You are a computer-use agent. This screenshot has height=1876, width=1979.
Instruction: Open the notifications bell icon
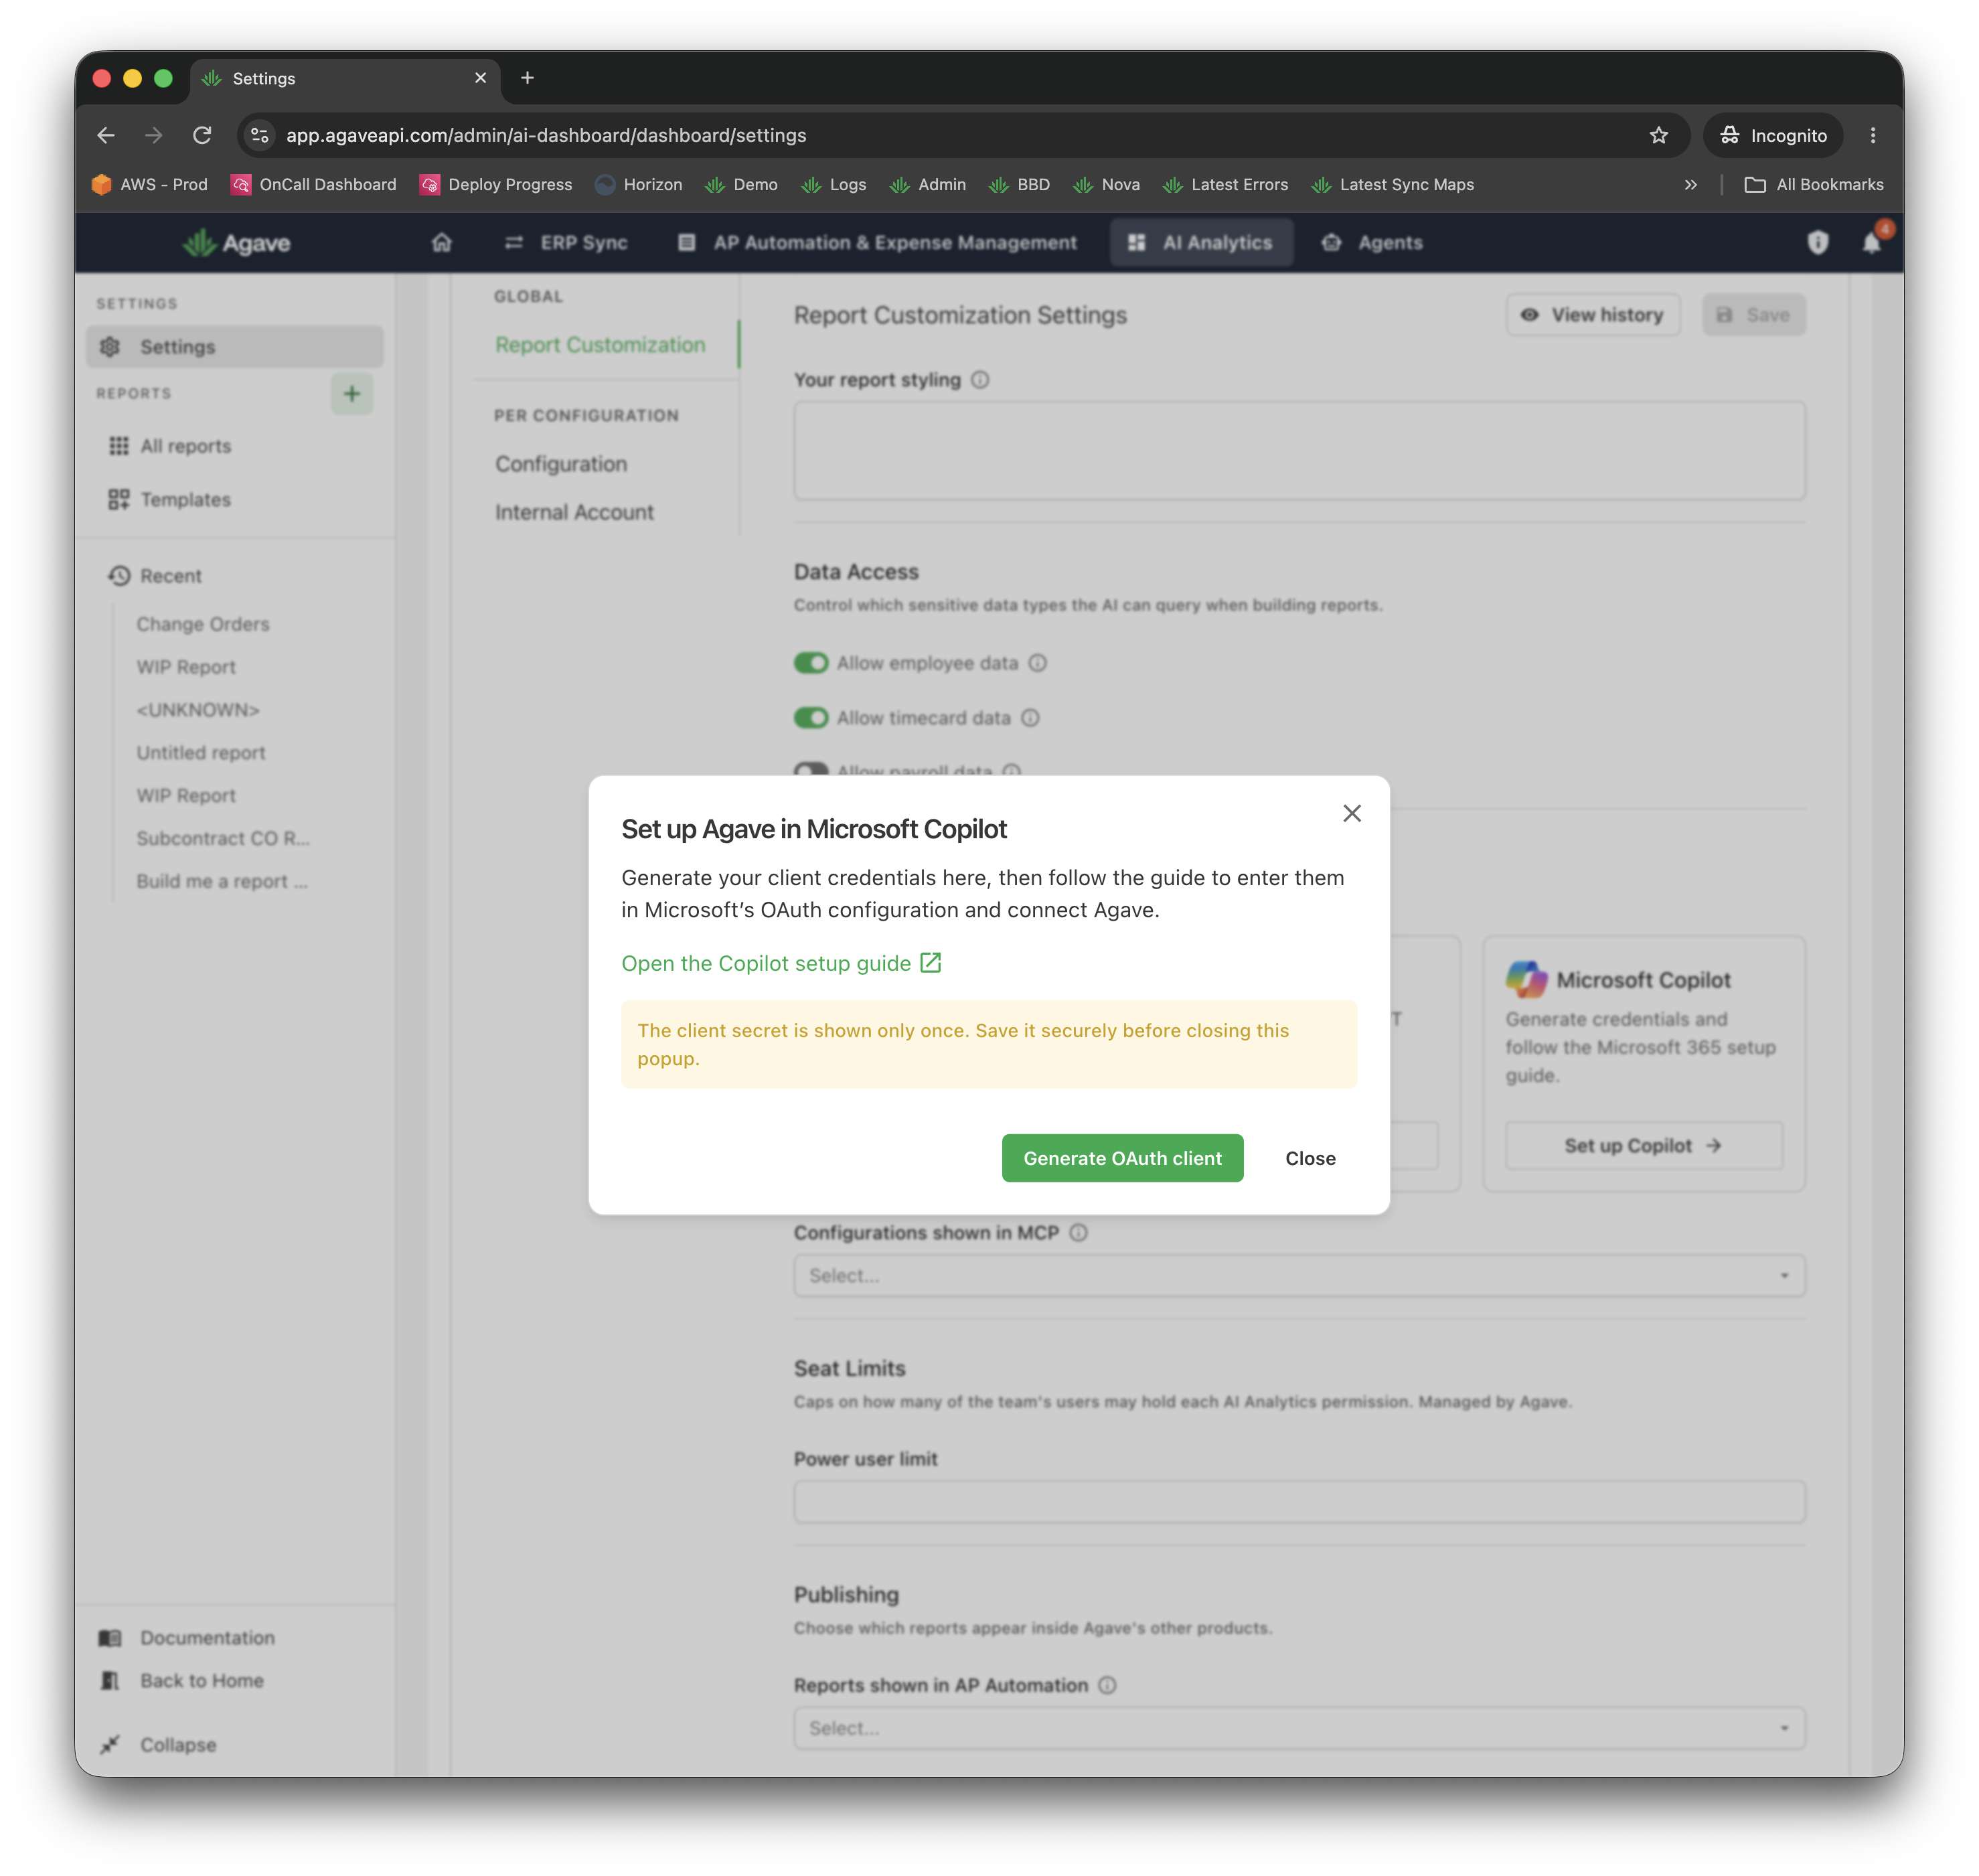coord(1871,242)
